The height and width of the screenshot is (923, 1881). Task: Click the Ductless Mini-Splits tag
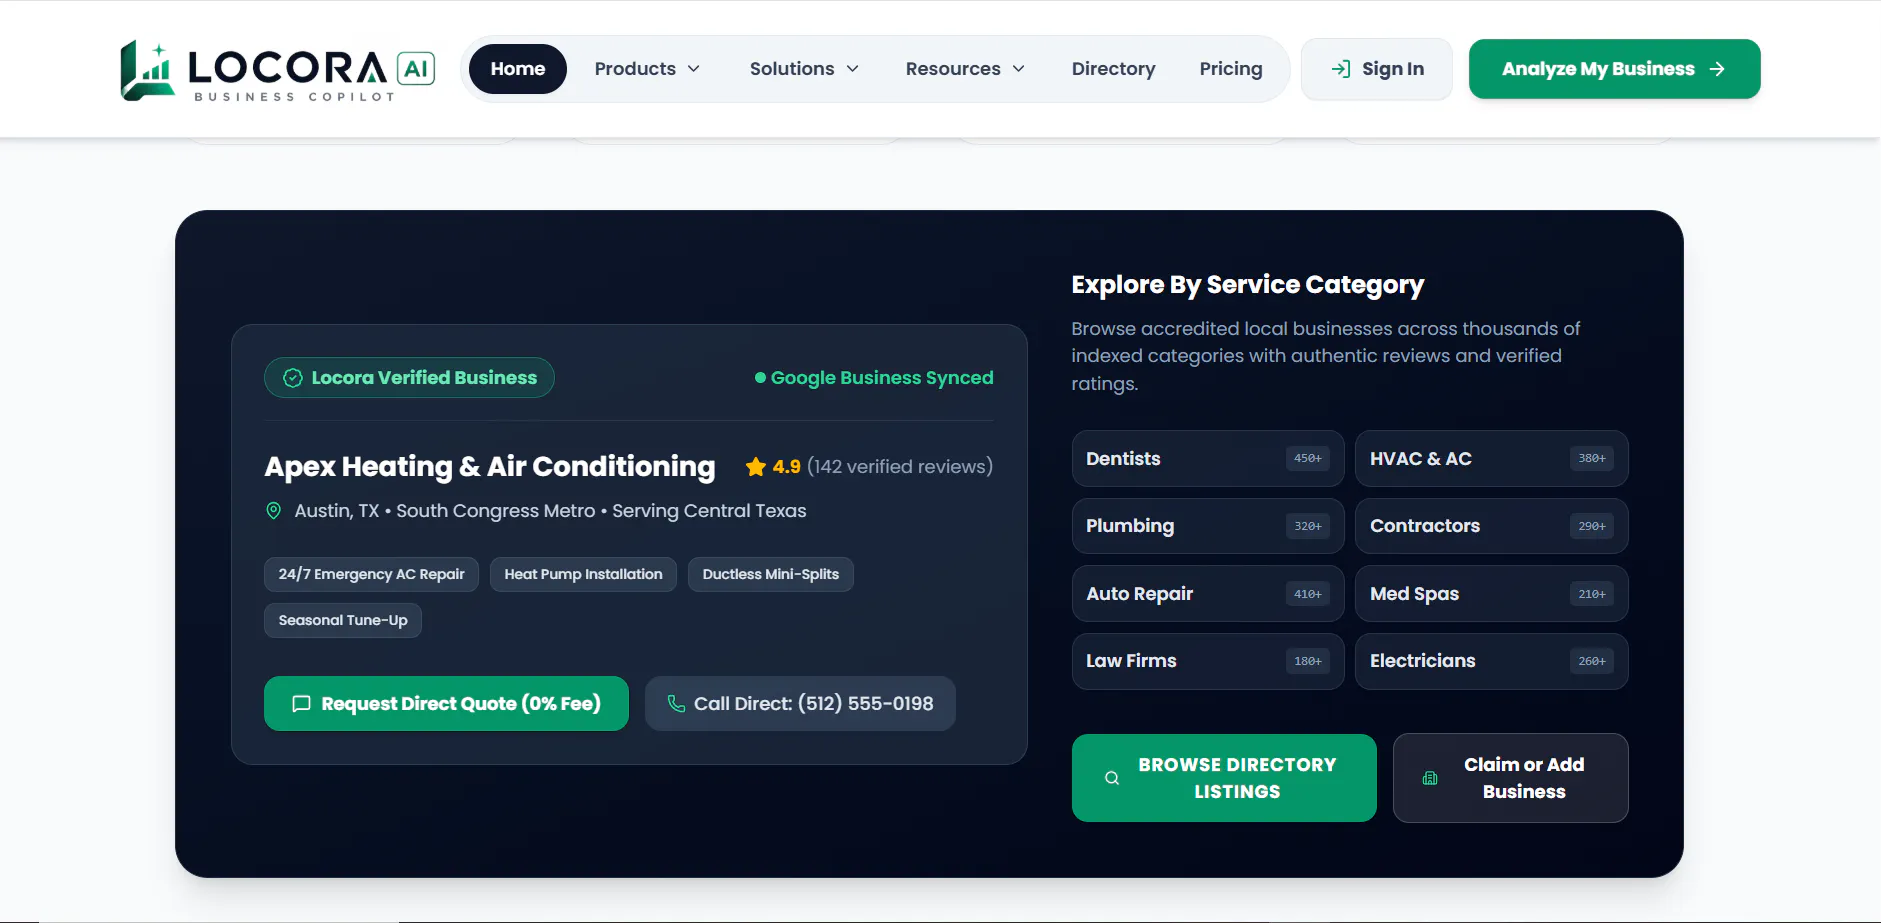coord(771,574)
